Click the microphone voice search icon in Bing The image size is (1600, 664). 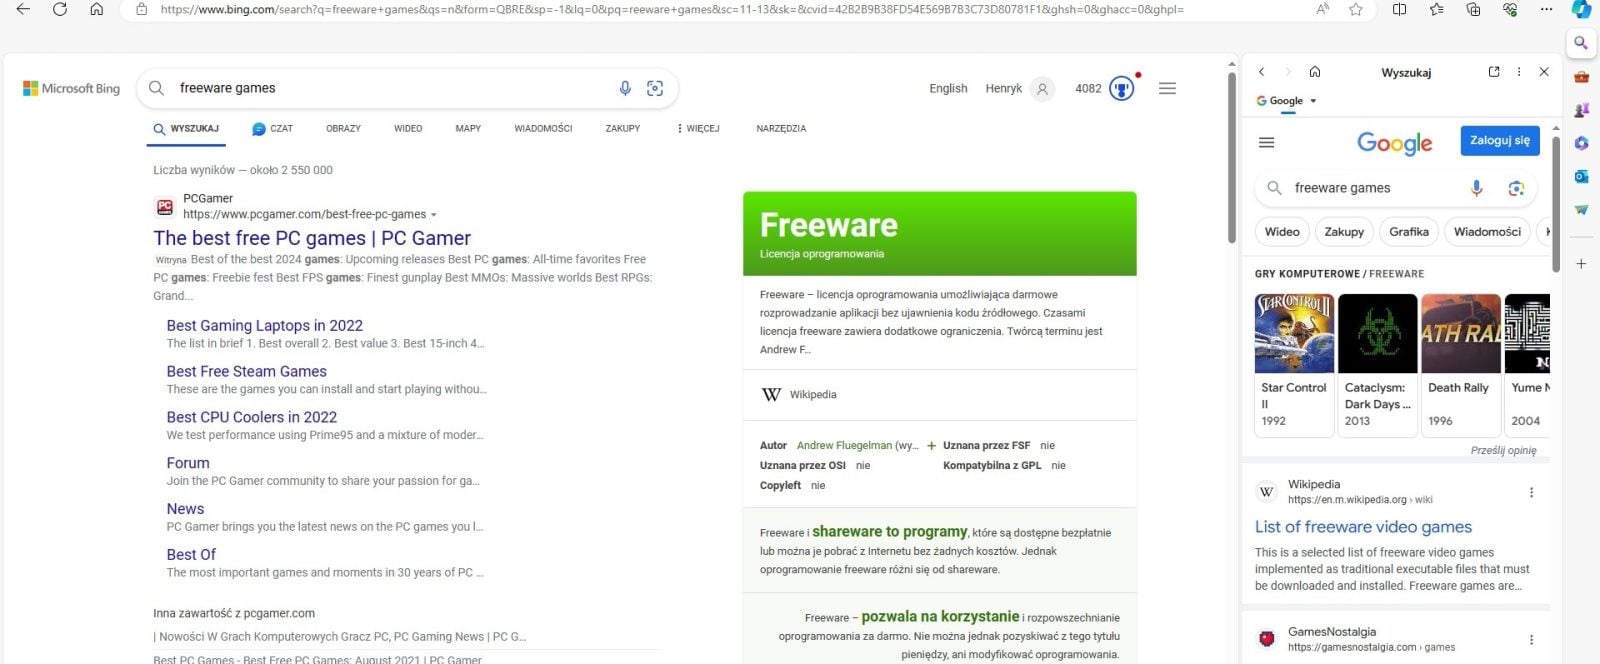[625, 88]
